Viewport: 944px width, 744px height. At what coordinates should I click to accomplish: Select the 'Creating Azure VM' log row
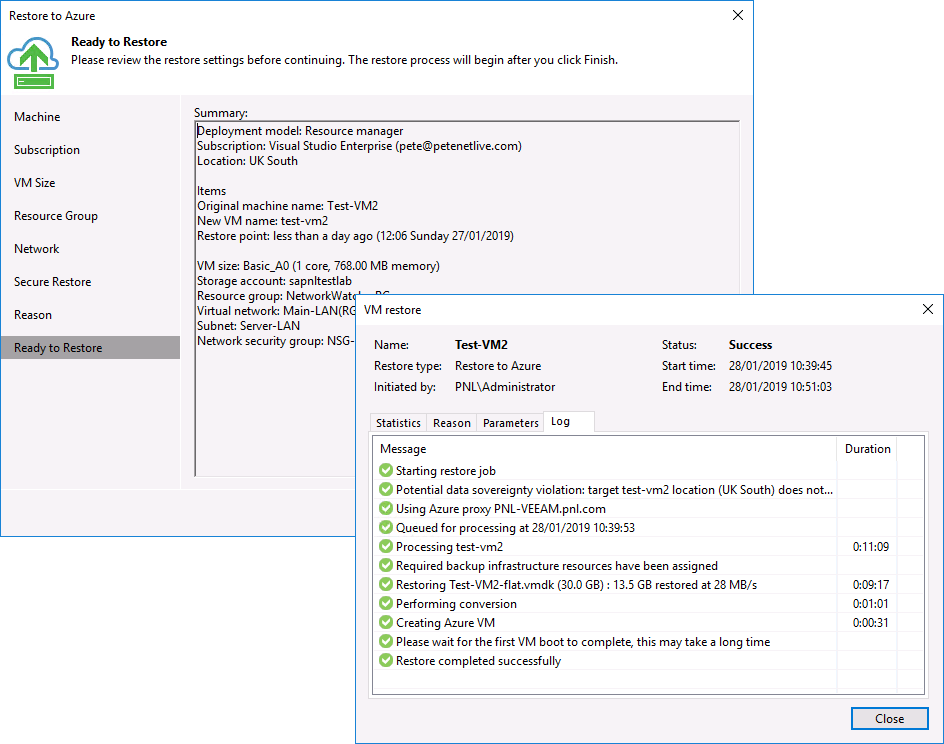648,622
